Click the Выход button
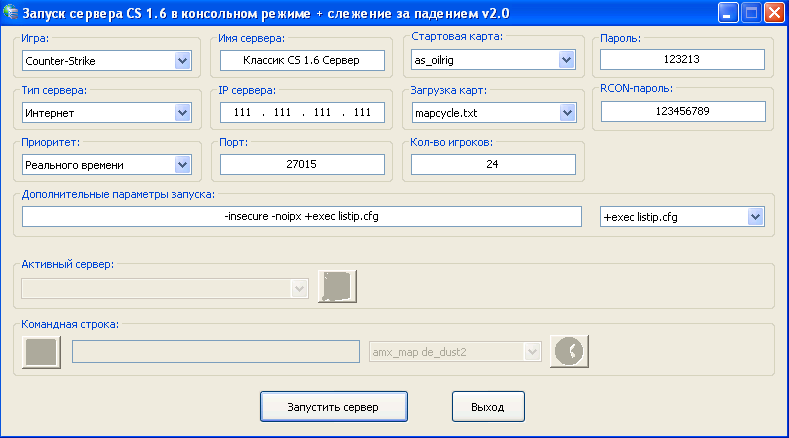The image size is (789, 438). pyautogui.click(x=488, y=407)
